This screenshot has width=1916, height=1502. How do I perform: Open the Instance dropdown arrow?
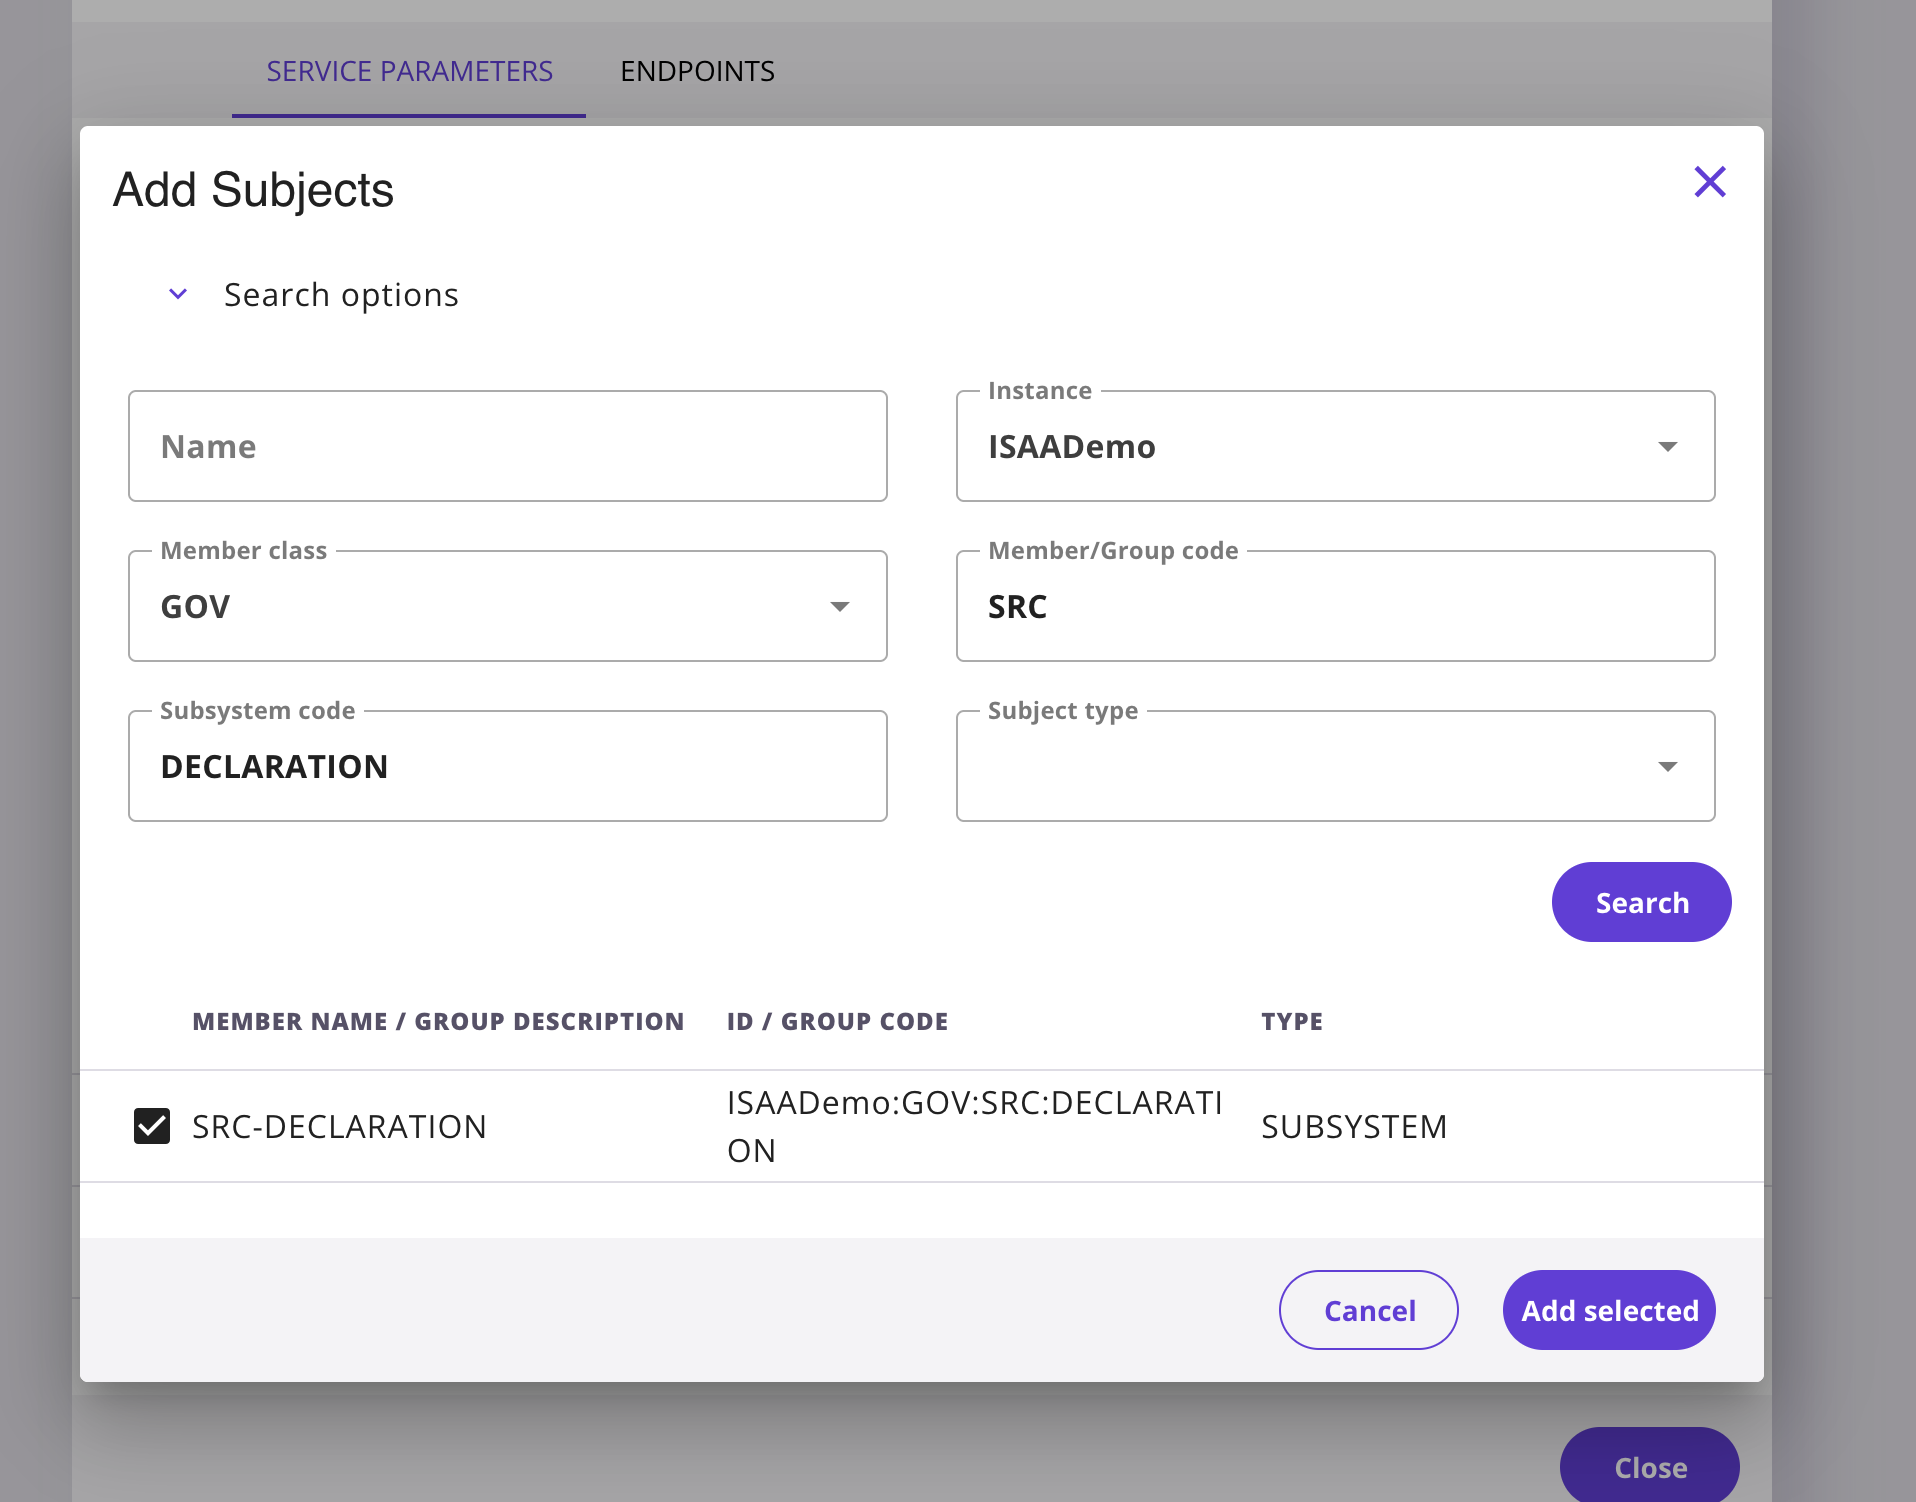pos(1667,446)
